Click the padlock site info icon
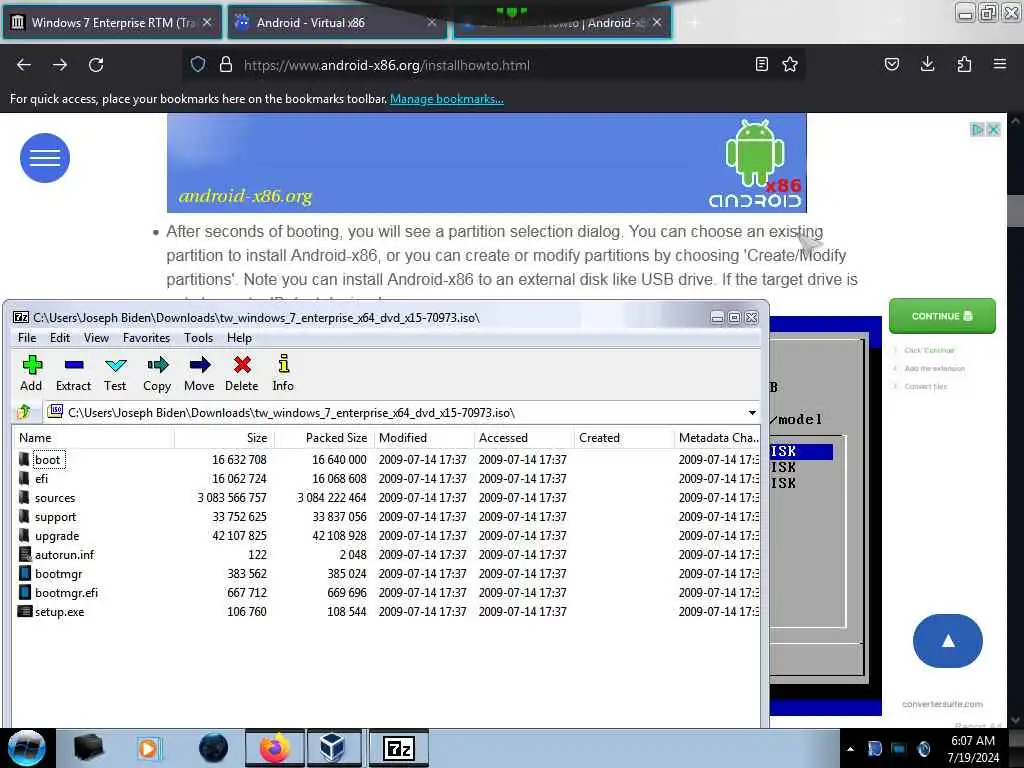The height and width of the screenshot is (768, 1024). coord(226,65)
